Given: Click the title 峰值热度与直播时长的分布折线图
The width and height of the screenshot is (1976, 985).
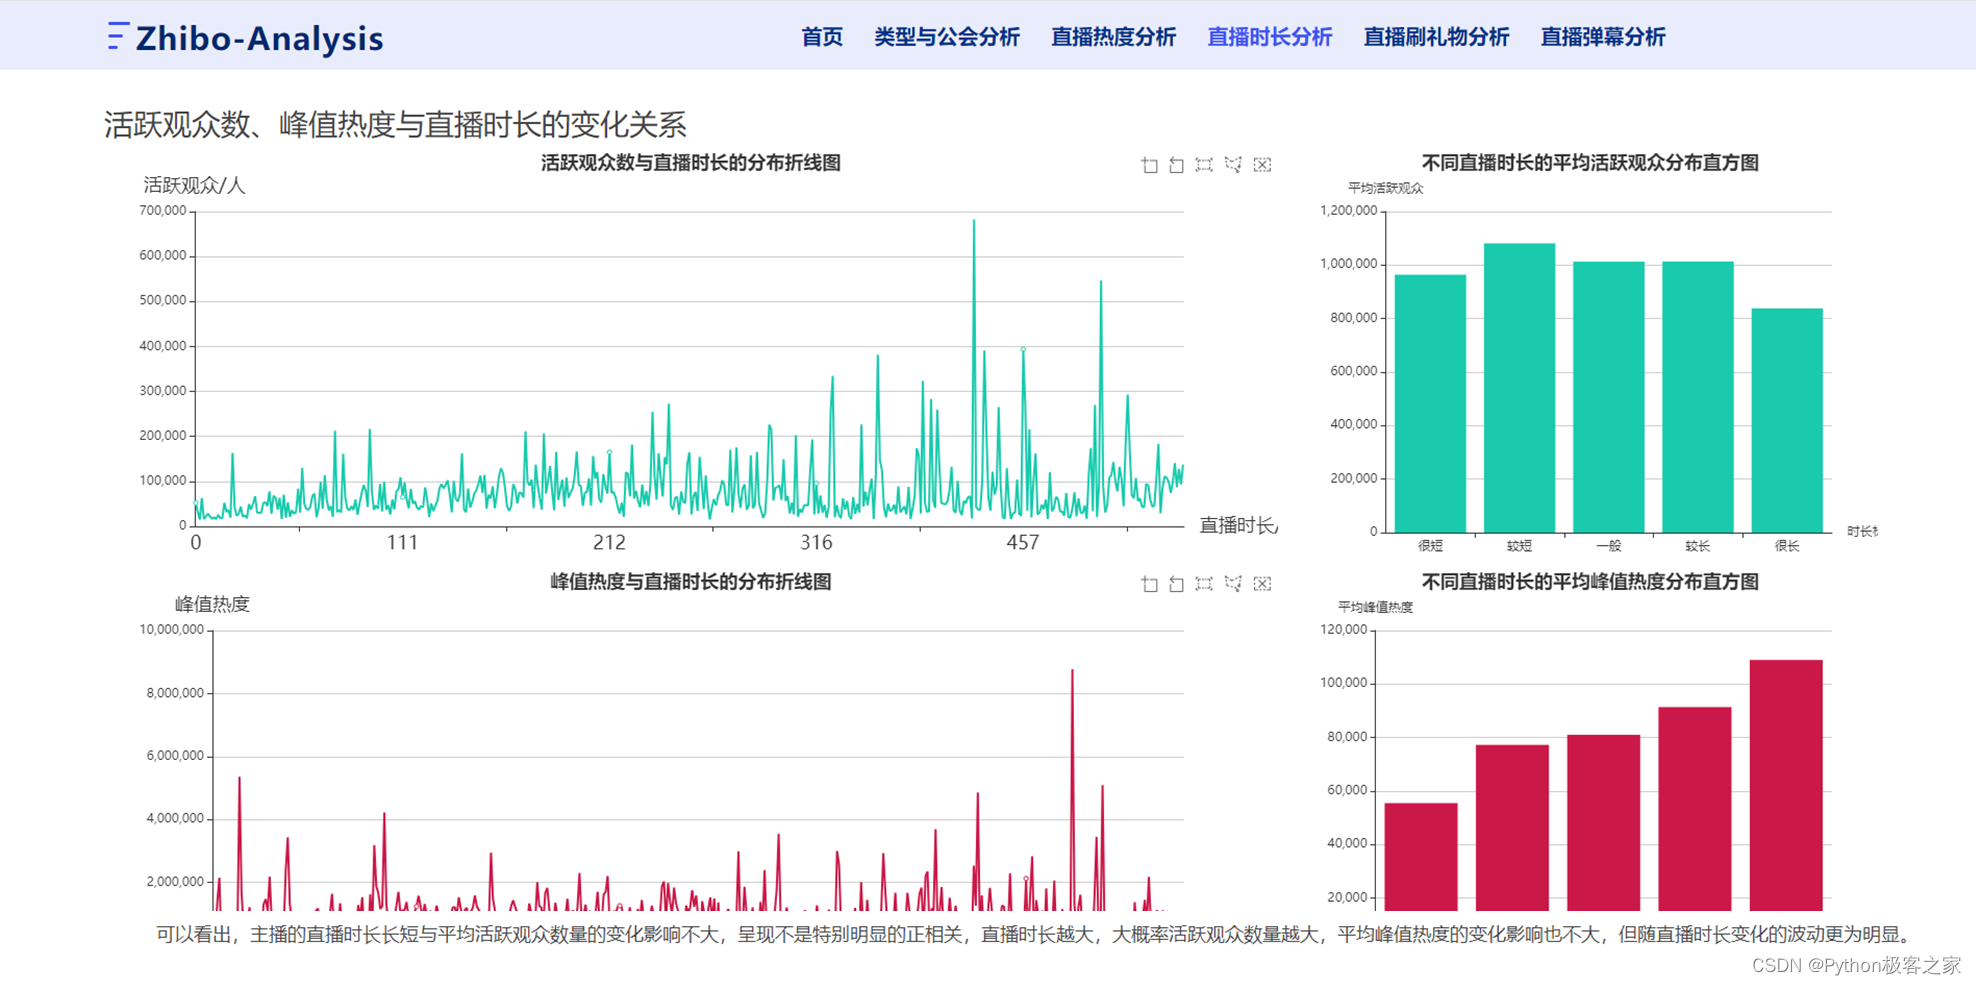Looking at the screenshot, I should point(690,582).
